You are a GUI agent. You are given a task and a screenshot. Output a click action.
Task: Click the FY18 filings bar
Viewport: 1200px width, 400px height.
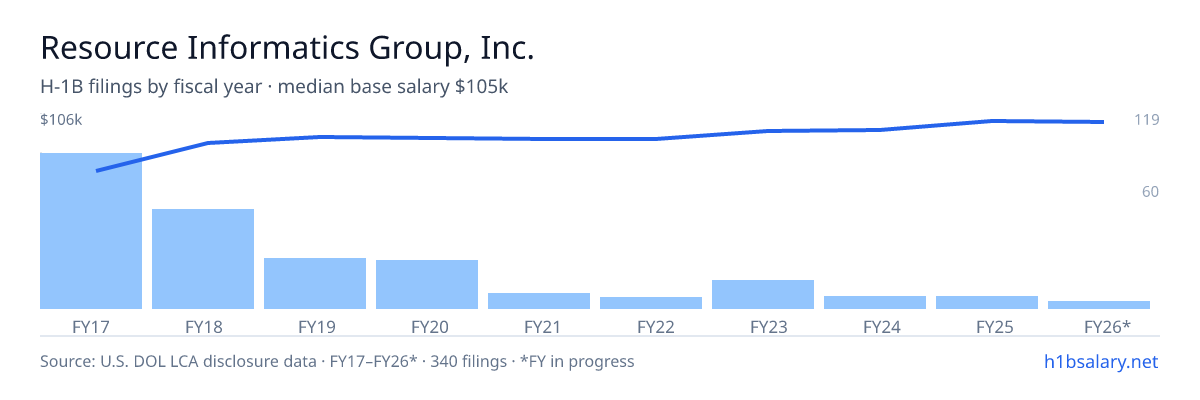coord(203,259)
